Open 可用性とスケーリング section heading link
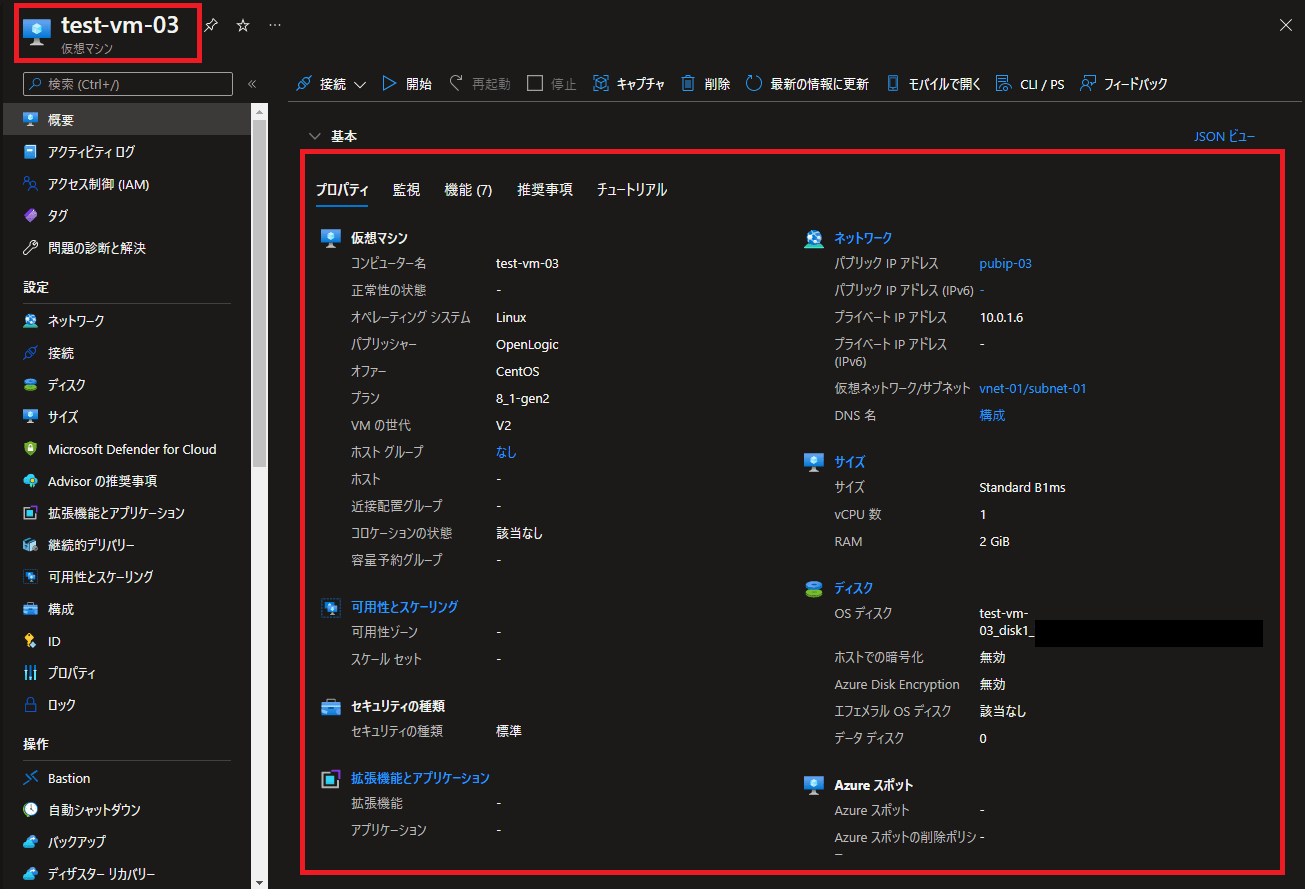 click(404, 607)
